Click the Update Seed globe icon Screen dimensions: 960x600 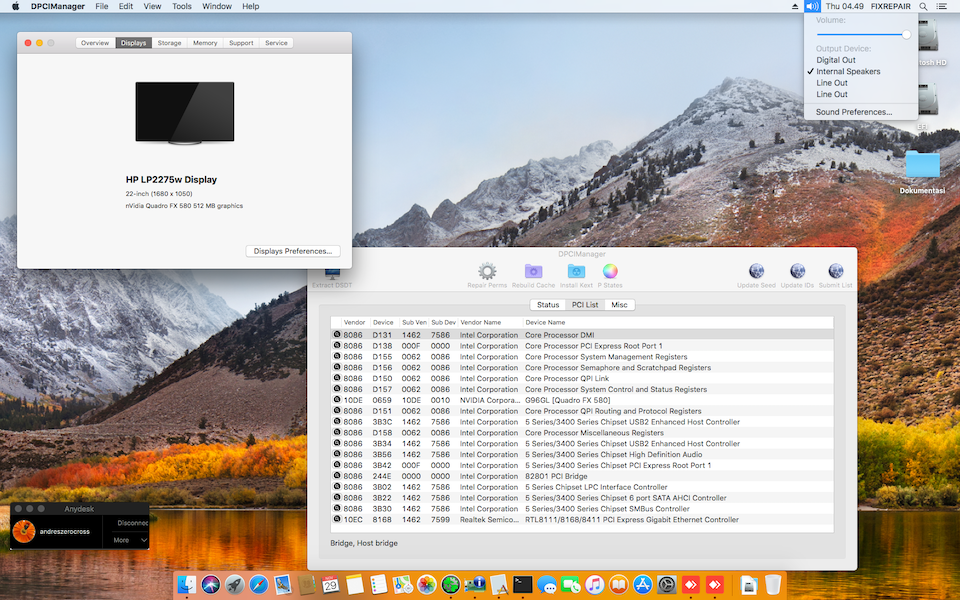tap(756, 272)
